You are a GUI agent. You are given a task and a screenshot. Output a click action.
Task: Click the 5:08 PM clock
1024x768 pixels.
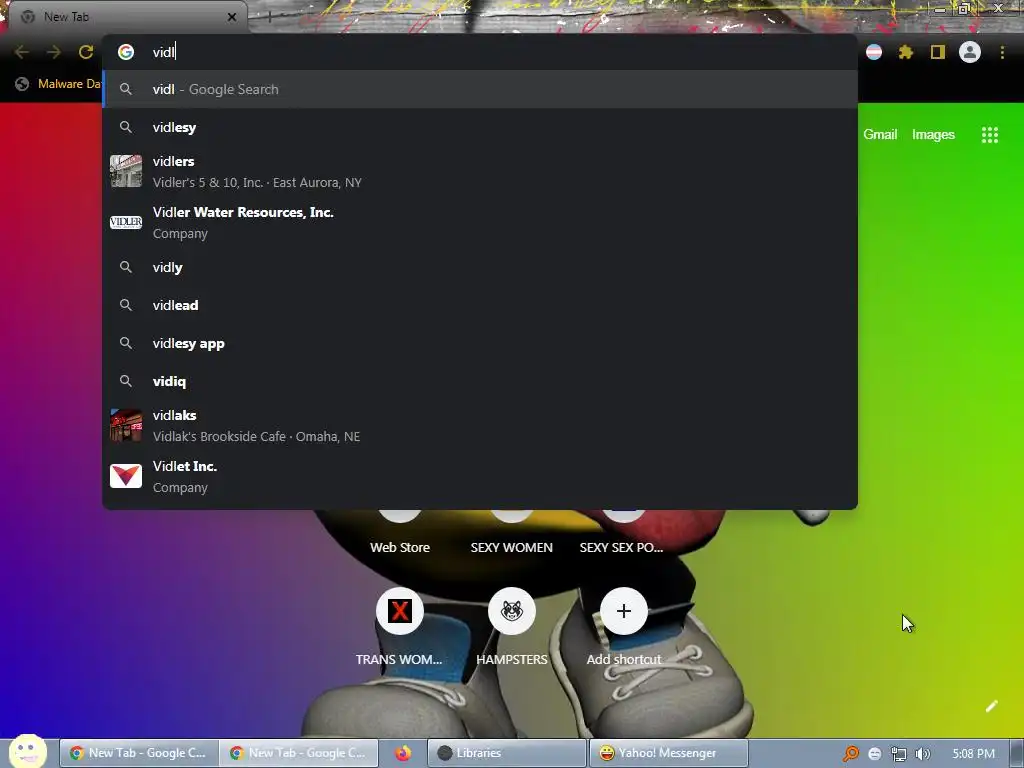pyautogui.click(x=973, y=754)
